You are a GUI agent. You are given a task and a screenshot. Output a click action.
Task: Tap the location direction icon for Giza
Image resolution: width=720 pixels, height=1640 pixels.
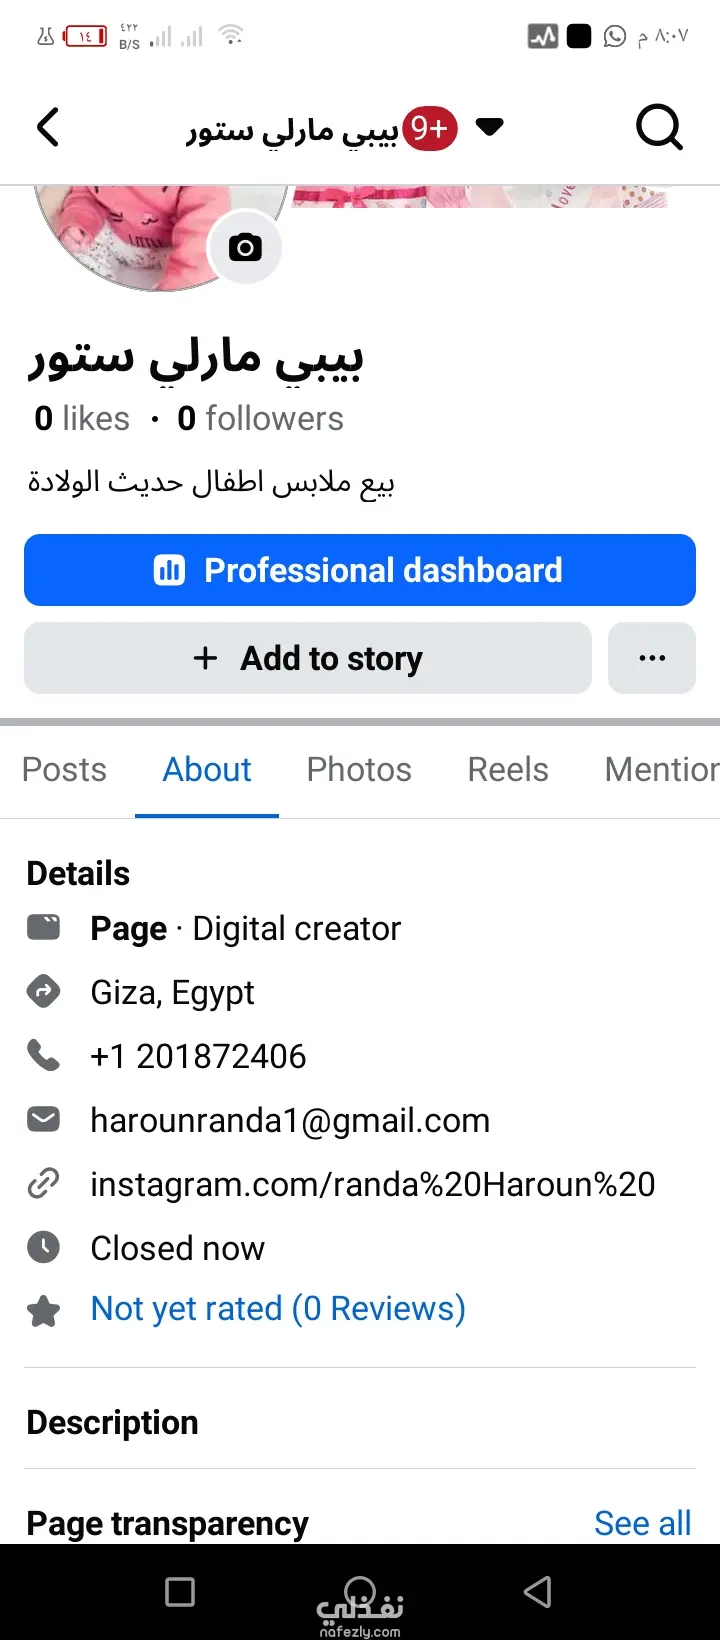pyautogui.click(x=43, y=991)
